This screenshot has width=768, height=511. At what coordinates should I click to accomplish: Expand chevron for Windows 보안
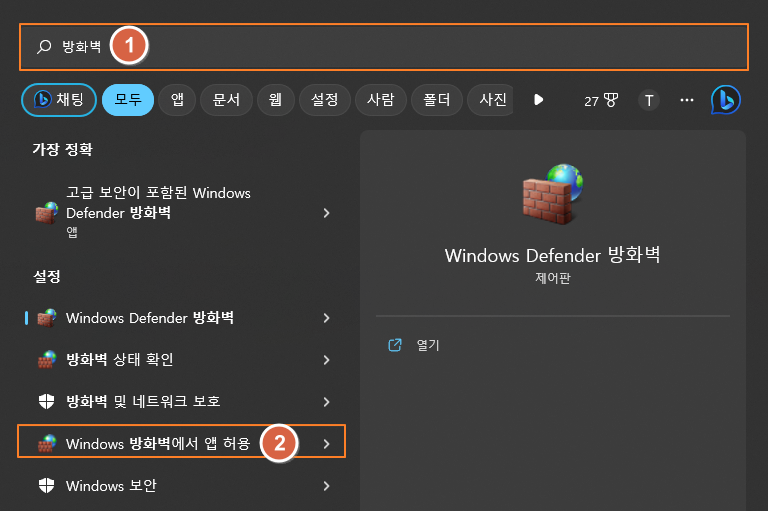tap(327, 486)
